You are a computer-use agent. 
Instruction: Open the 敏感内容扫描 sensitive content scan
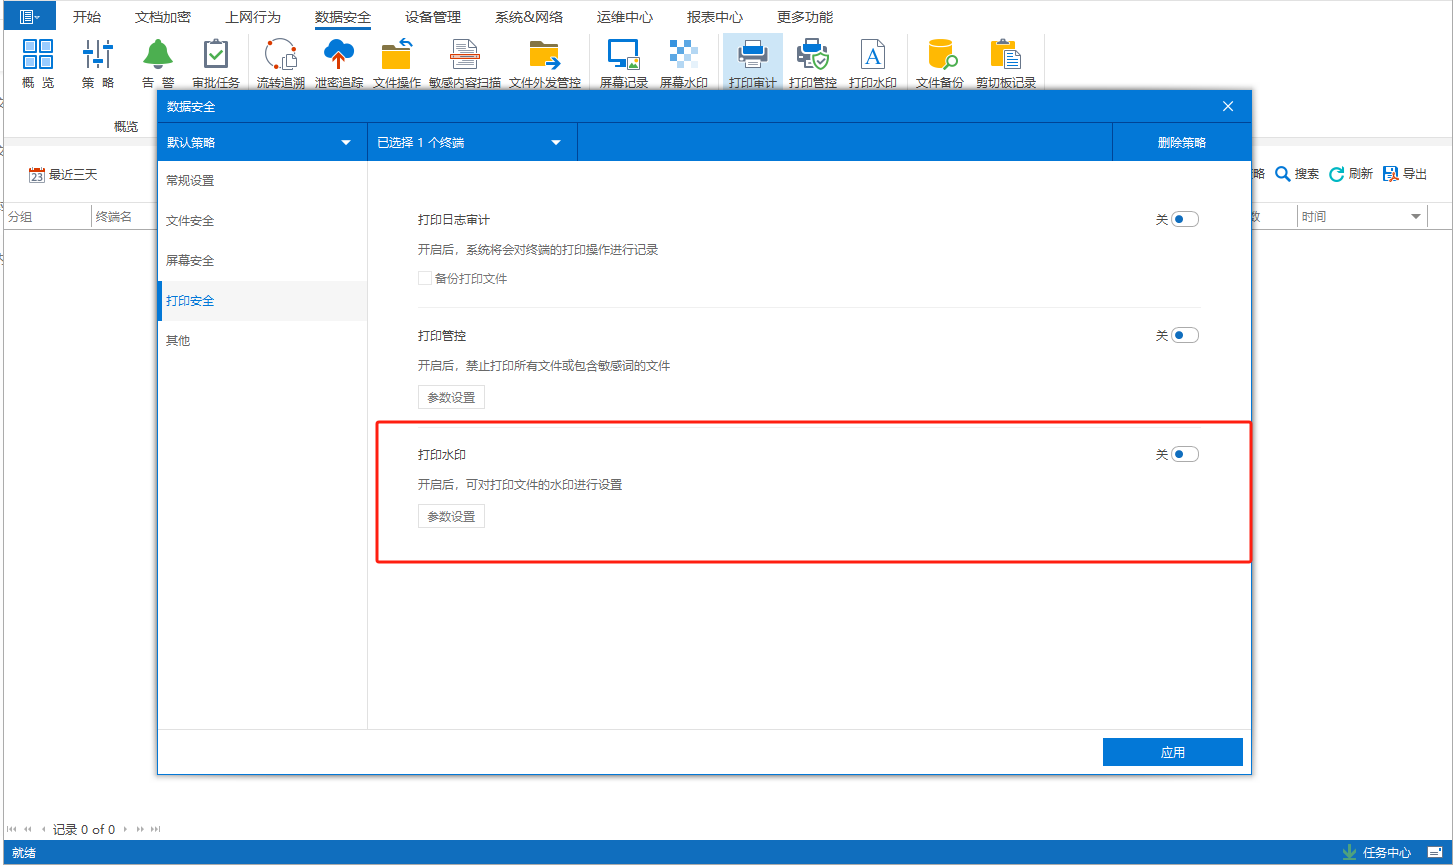464,63
